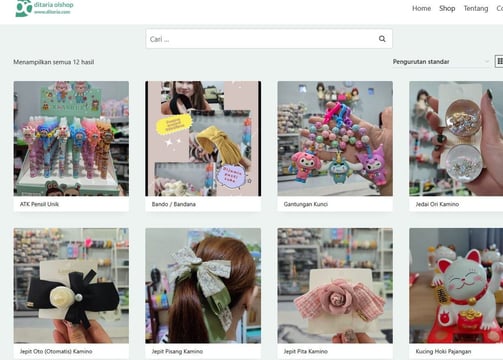Open Jepit Oto (Otomatis) Kamino product image
Viewport: 503px width, 360px height.
pos(71,286)
